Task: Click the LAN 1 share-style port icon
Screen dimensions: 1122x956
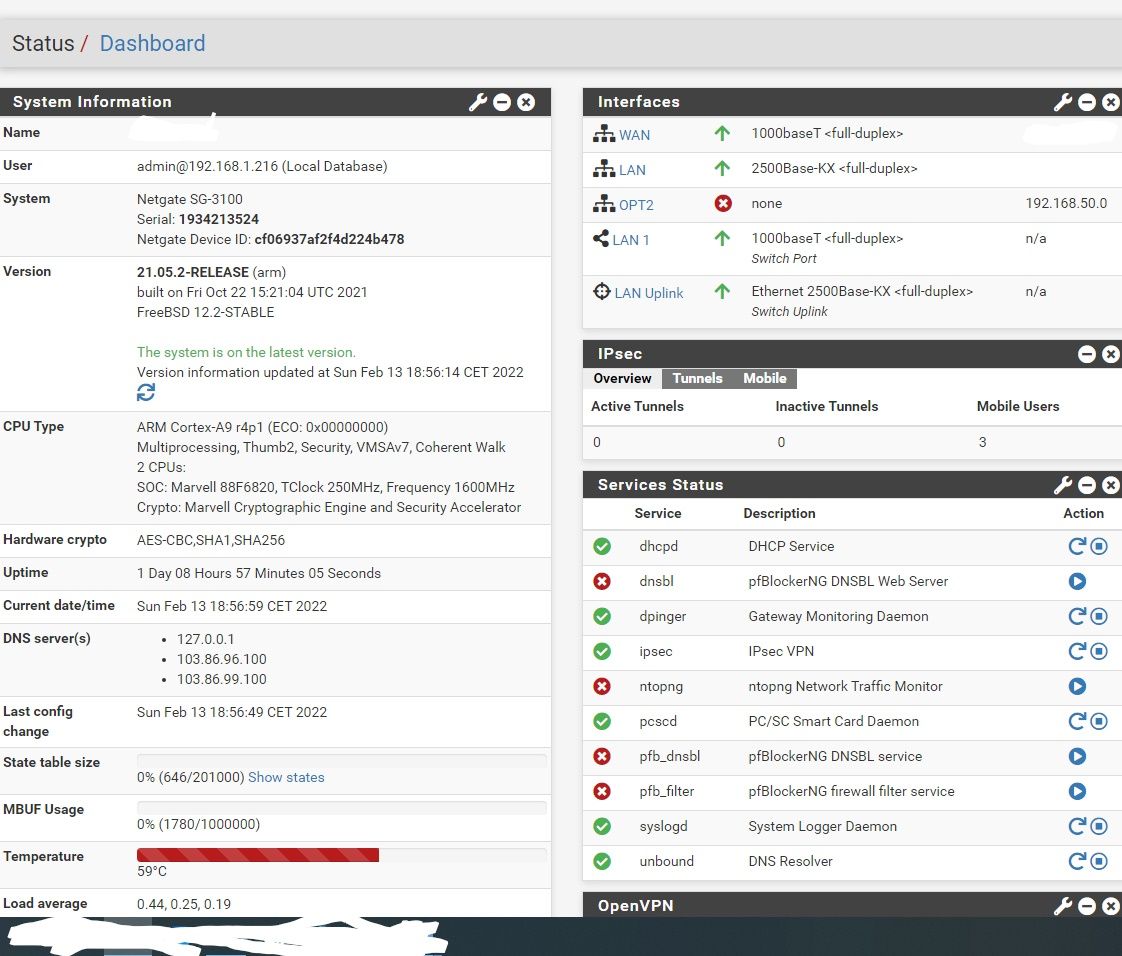Action: tap(601, 238)
